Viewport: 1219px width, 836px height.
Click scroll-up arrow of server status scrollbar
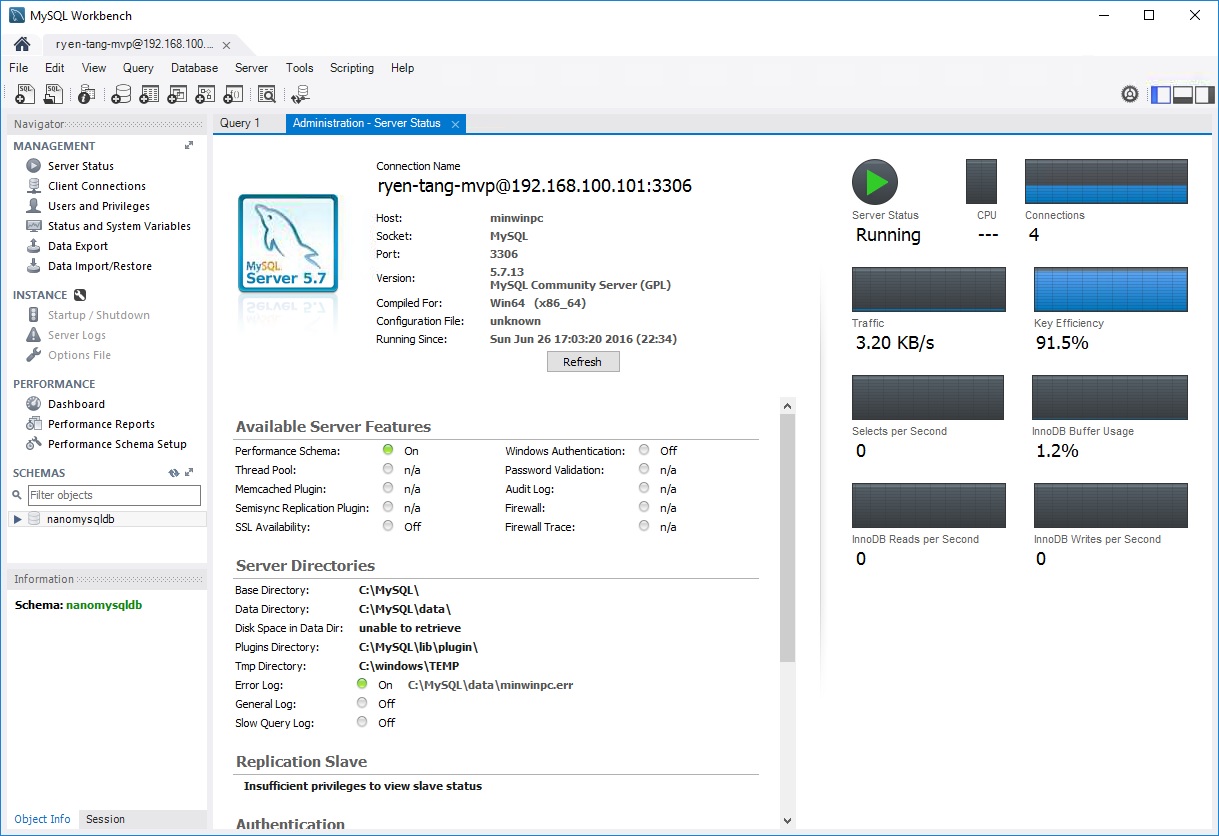[x=788, y=406]
